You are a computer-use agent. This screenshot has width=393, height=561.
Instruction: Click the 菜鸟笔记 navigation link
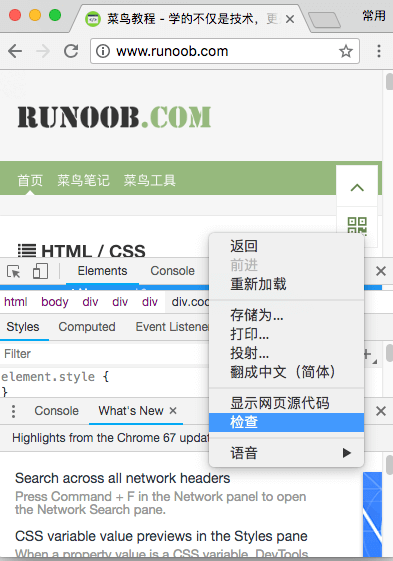[83, 180]
